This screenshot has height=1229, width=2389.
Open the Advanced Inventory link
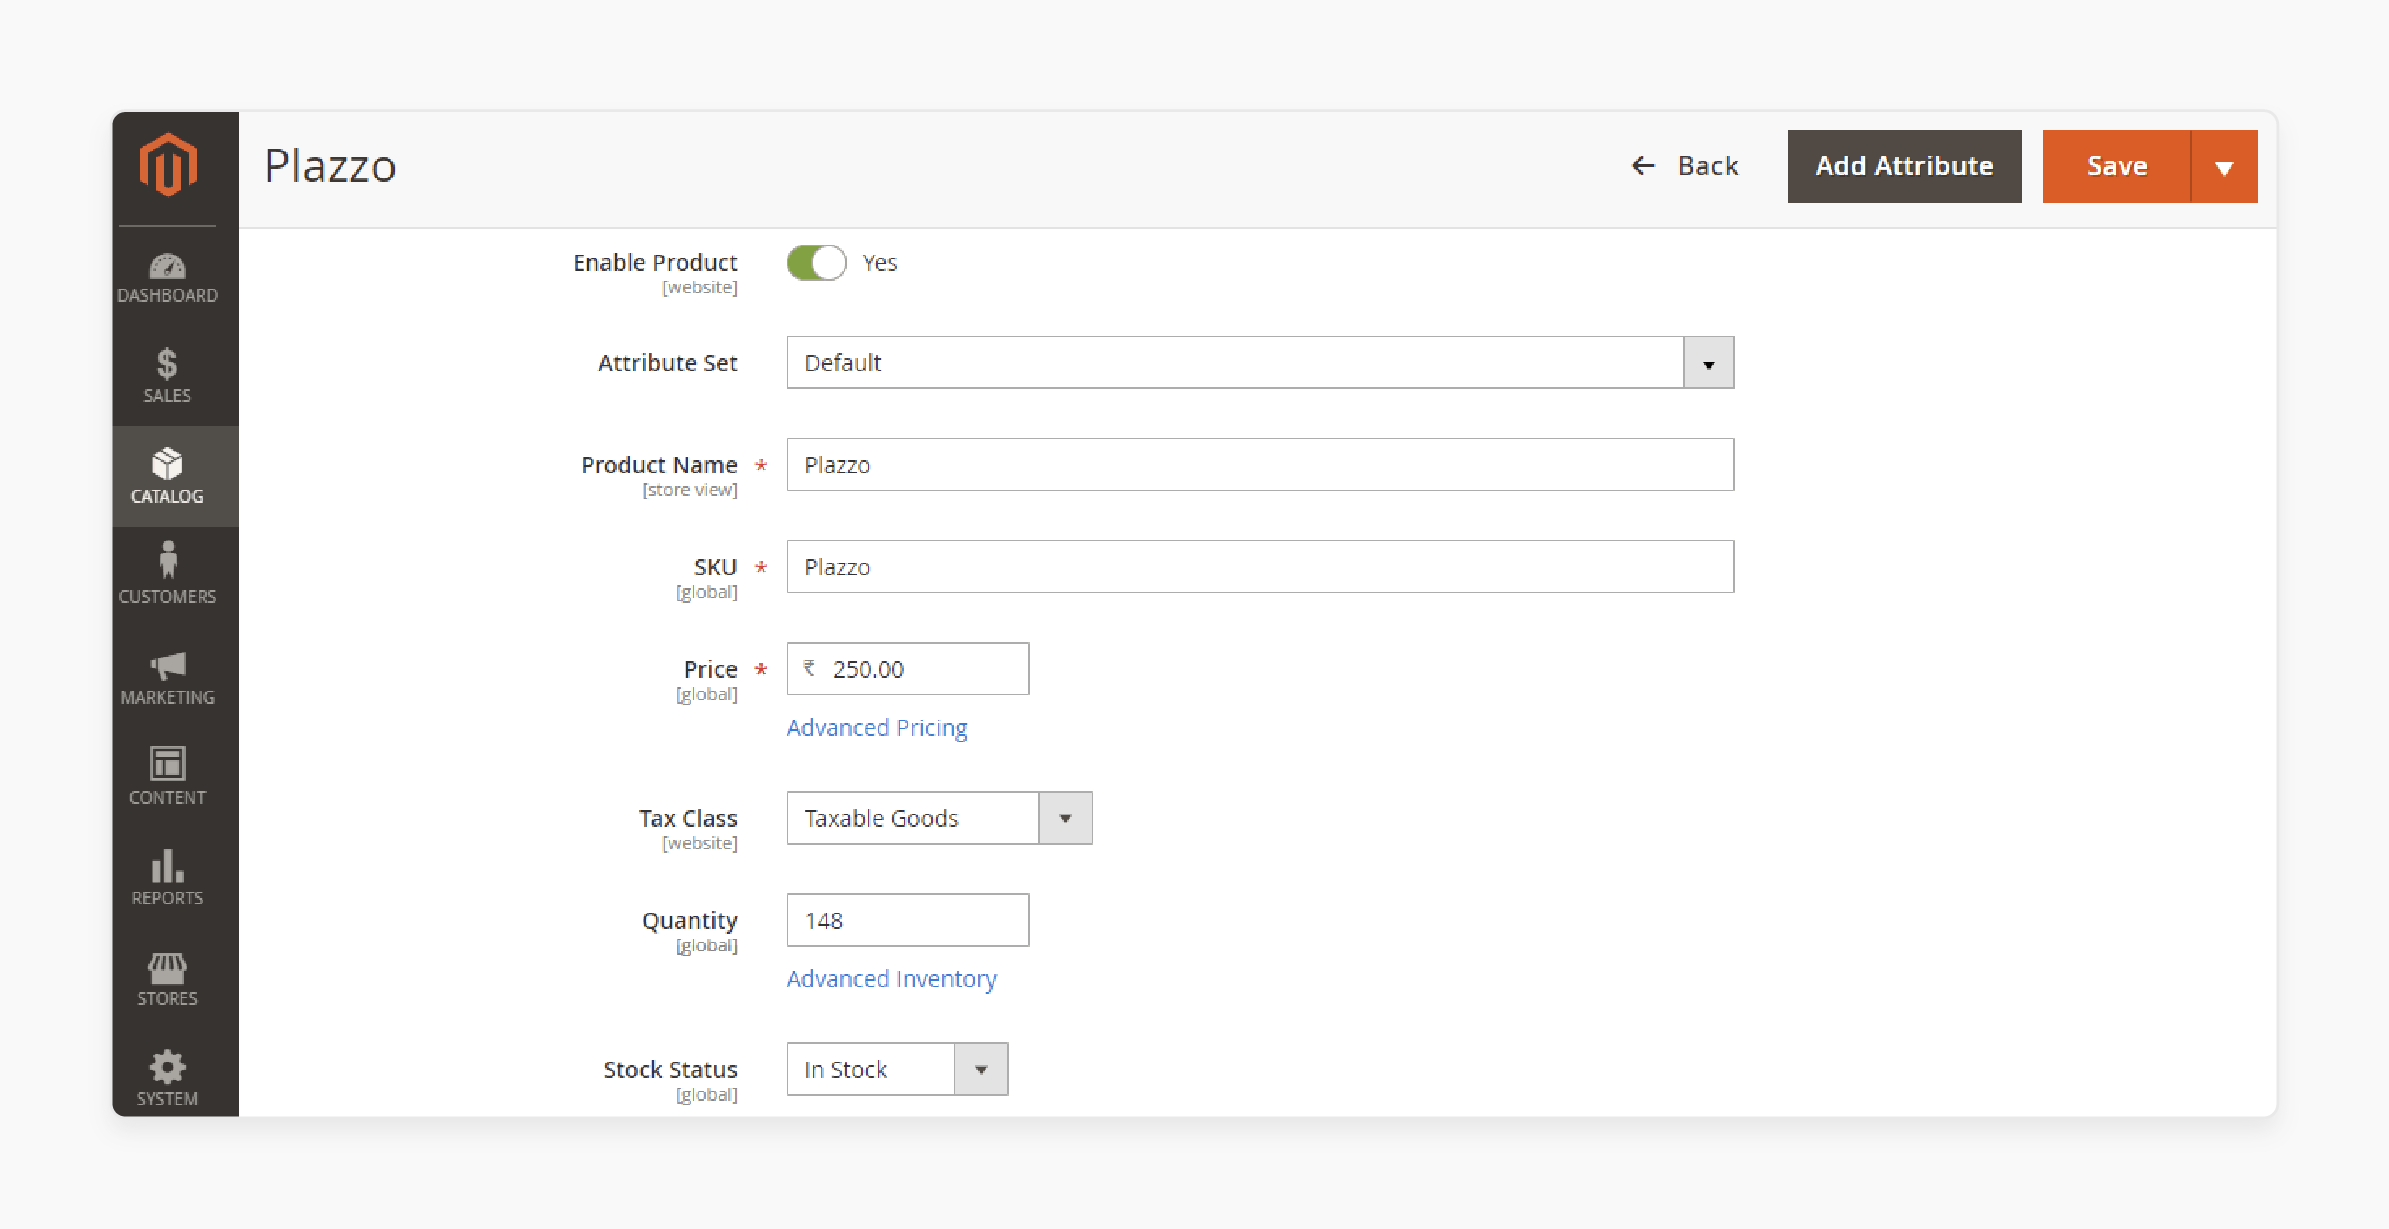[891, 979]
